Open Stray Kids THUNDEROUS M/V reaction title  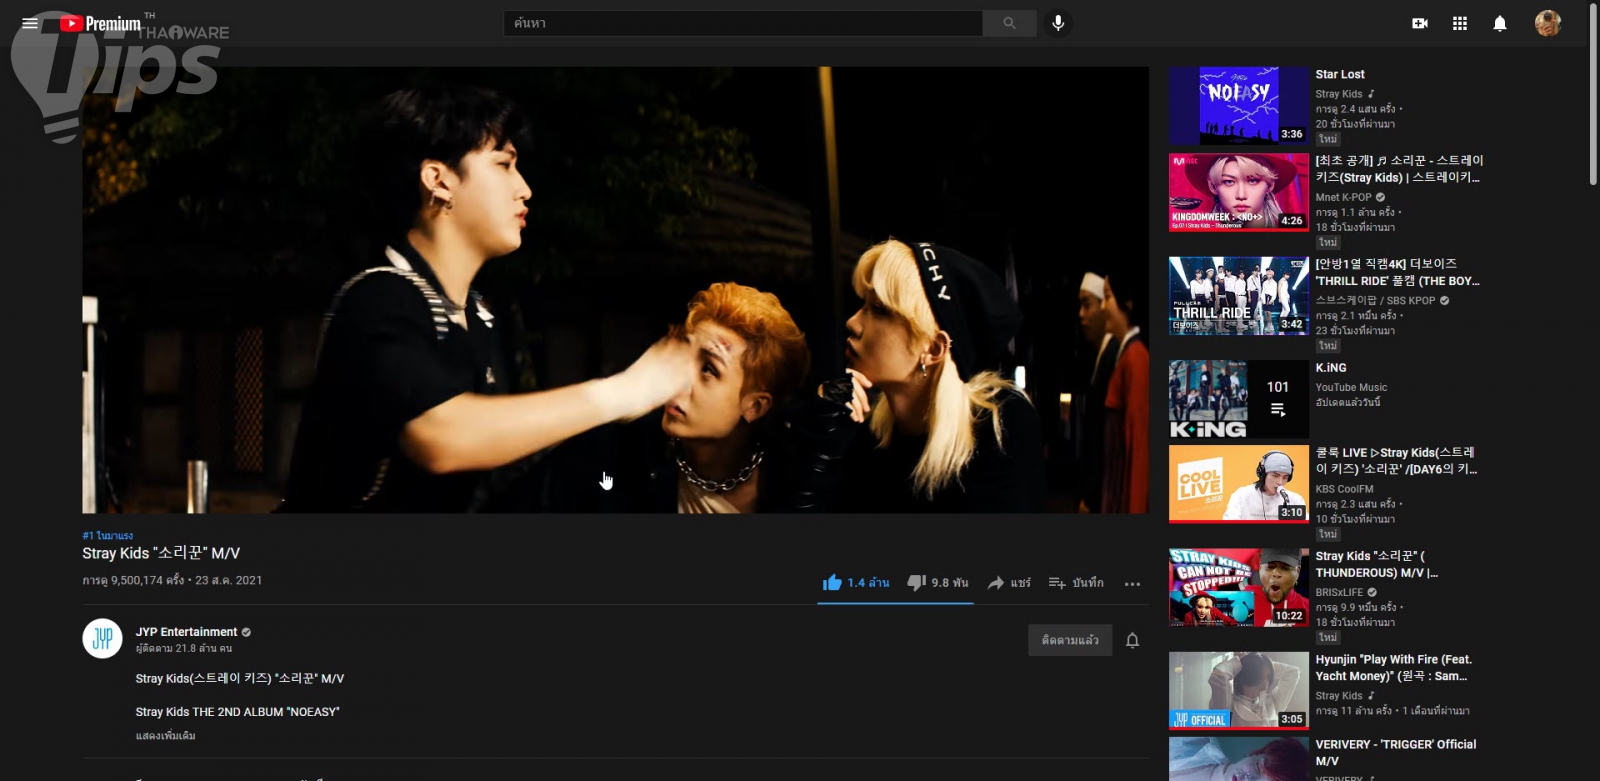[x=1377, y=564]
